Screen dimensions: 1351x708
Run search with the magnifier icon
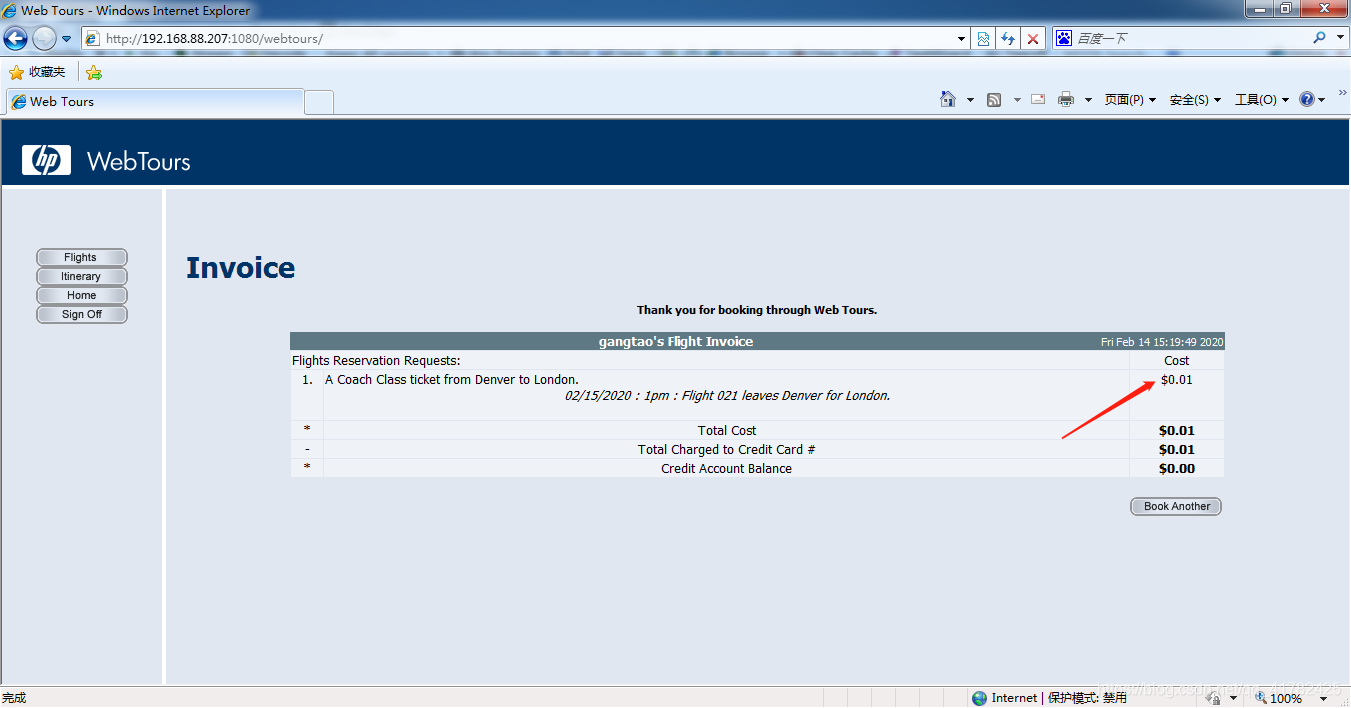tap(1320, 38)
